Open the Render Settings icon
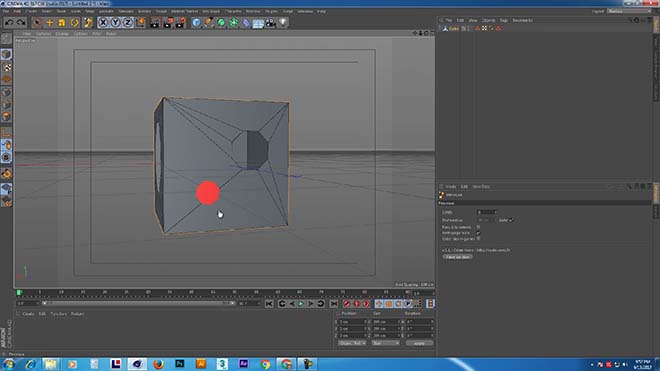The image size is (660, 371). [x=181, y=23]
